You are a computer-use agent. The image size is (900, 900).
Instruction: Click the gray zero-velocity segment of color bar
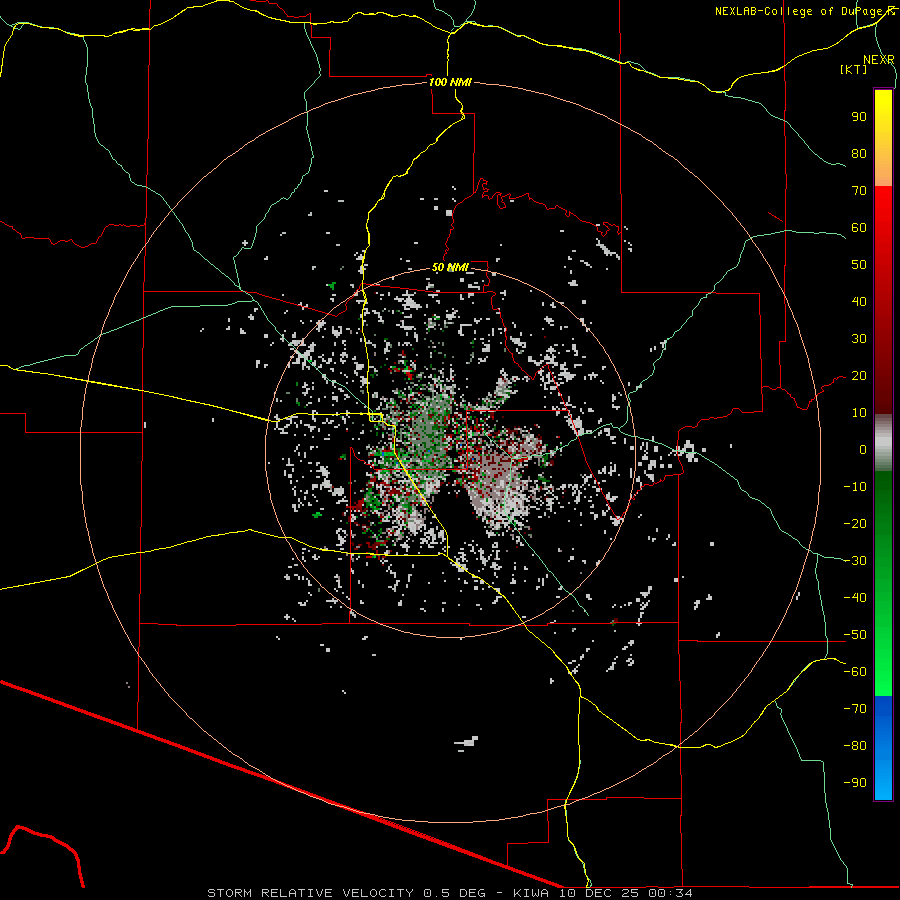tap(883, 443)
